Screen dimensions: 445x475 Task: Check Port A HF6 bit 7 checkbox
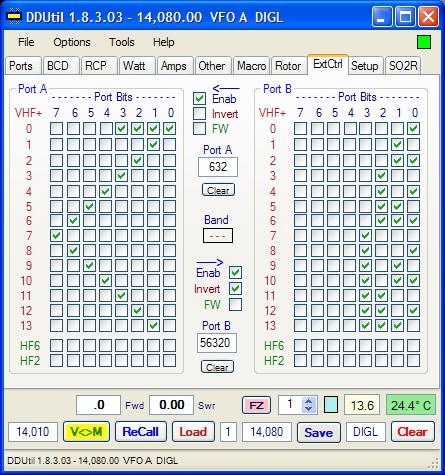coord(56,345)
